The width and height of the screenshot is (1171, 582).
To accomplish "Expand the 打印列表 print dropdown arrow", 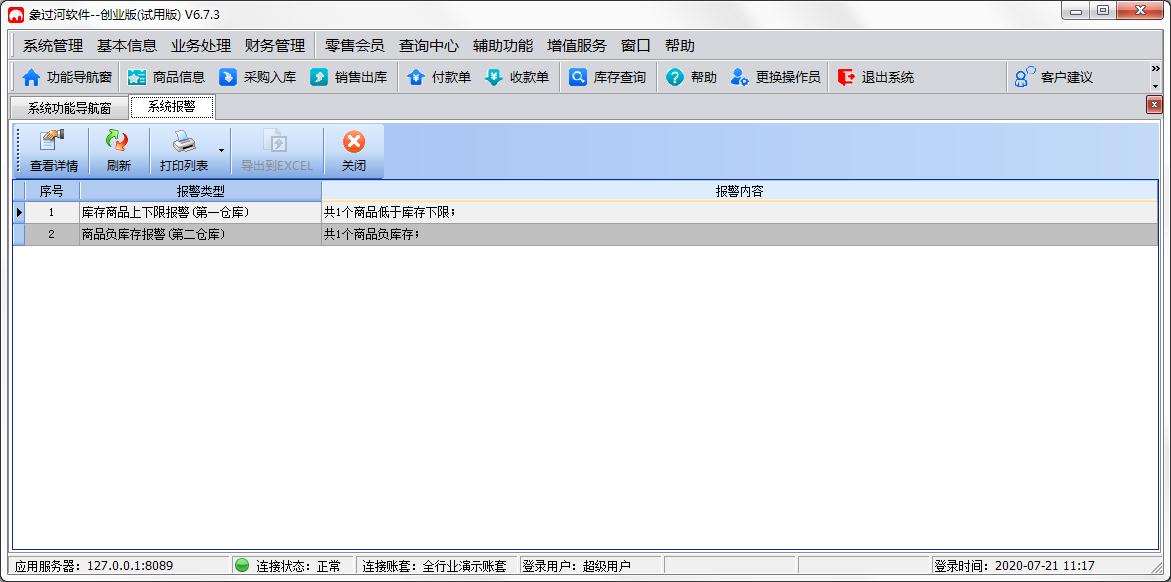I will 220,150.
